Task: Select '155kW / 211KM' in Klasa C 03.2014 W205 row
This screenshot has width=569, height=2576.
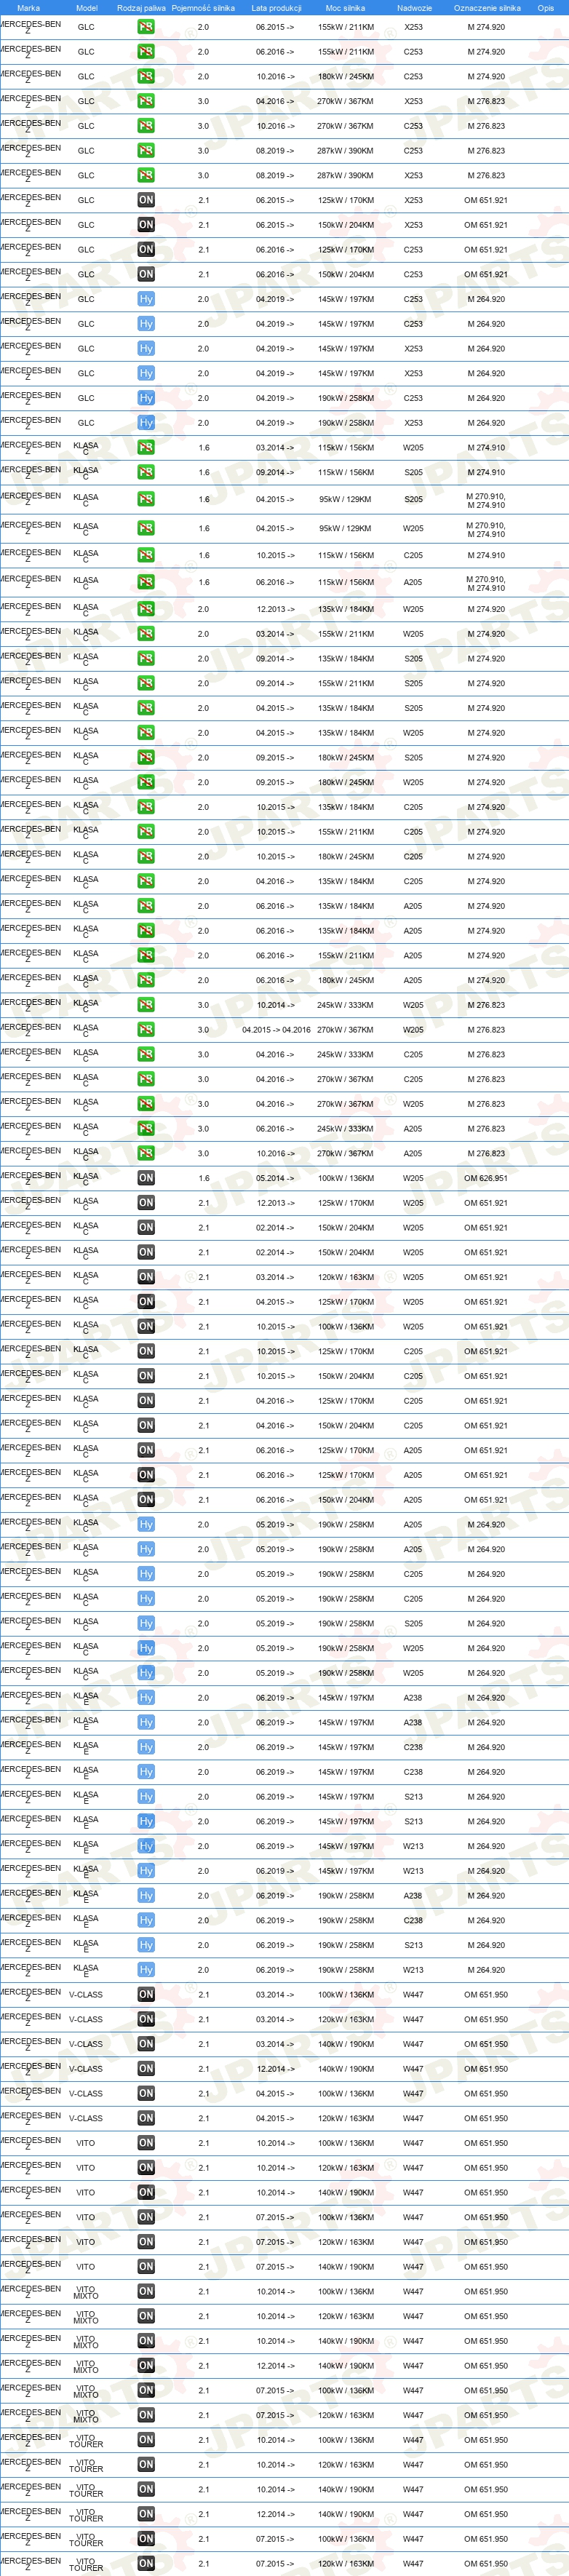Action: coord(345,634)
